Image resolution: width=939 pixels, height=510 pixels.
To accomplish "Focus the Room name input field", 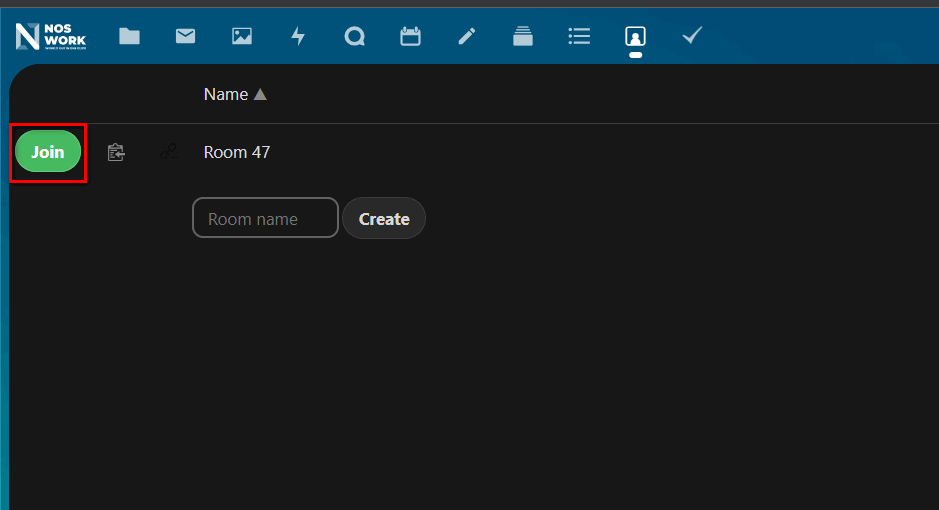I will [x=265, y=218].
